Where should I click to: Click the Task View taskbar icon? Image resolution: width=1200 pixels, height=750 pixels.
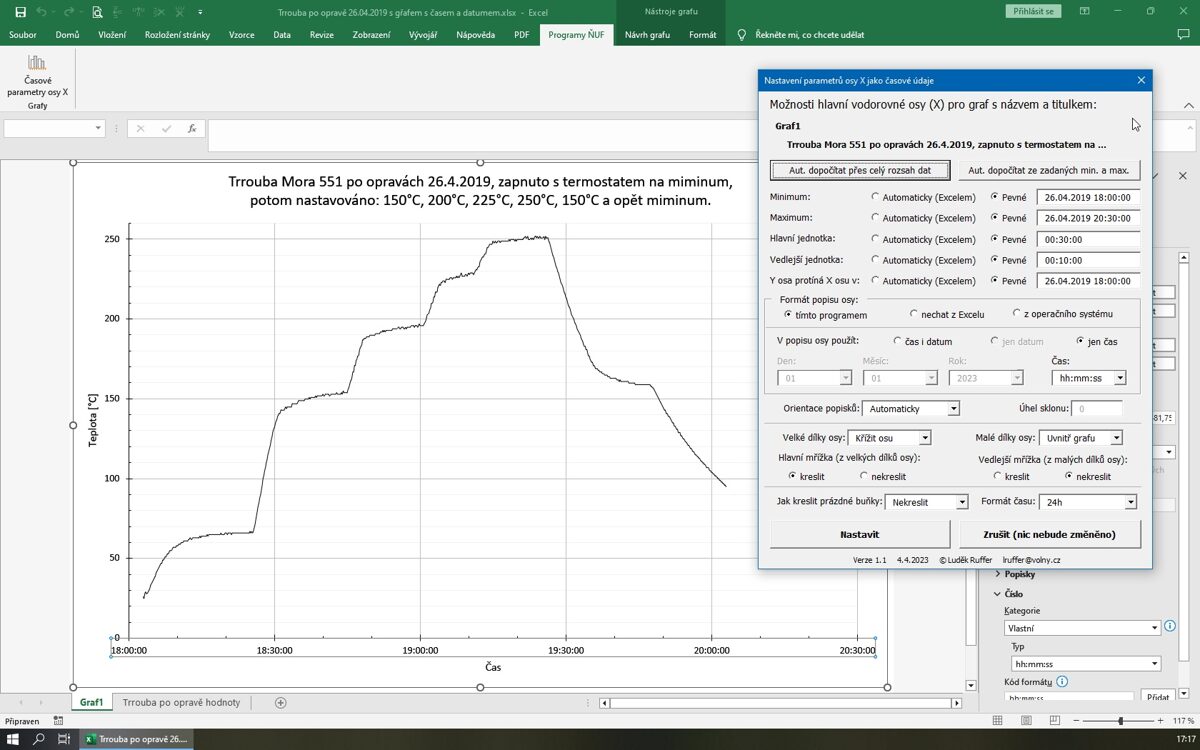click(x=64, y=739)
